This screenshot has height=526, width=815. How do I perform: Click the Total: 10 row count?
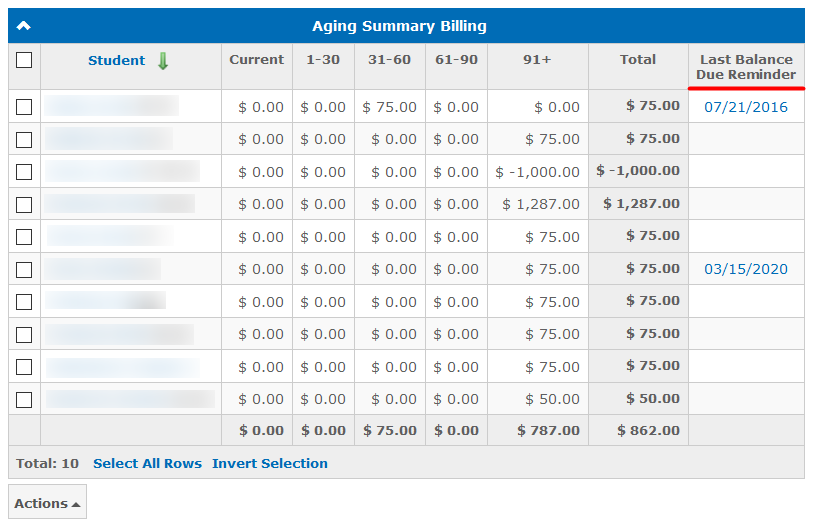click(47, 463)
